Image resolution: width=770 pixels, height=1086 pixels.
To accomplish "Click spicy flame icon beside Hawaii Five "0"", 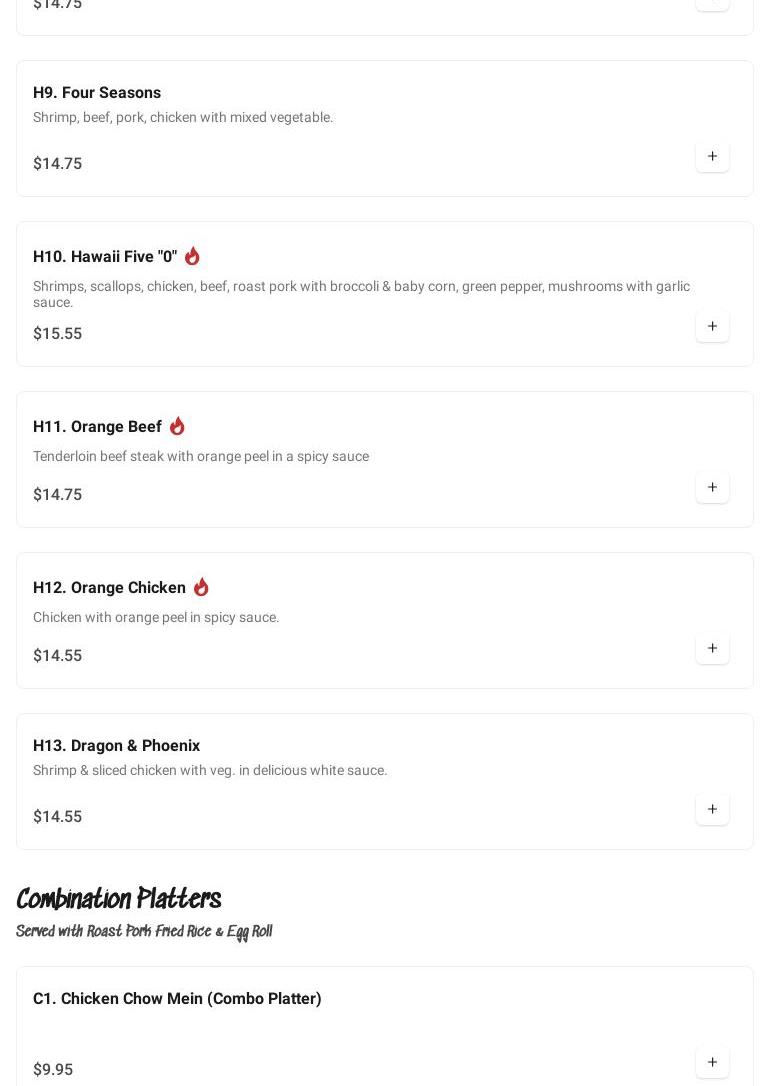I will point(192,256).
